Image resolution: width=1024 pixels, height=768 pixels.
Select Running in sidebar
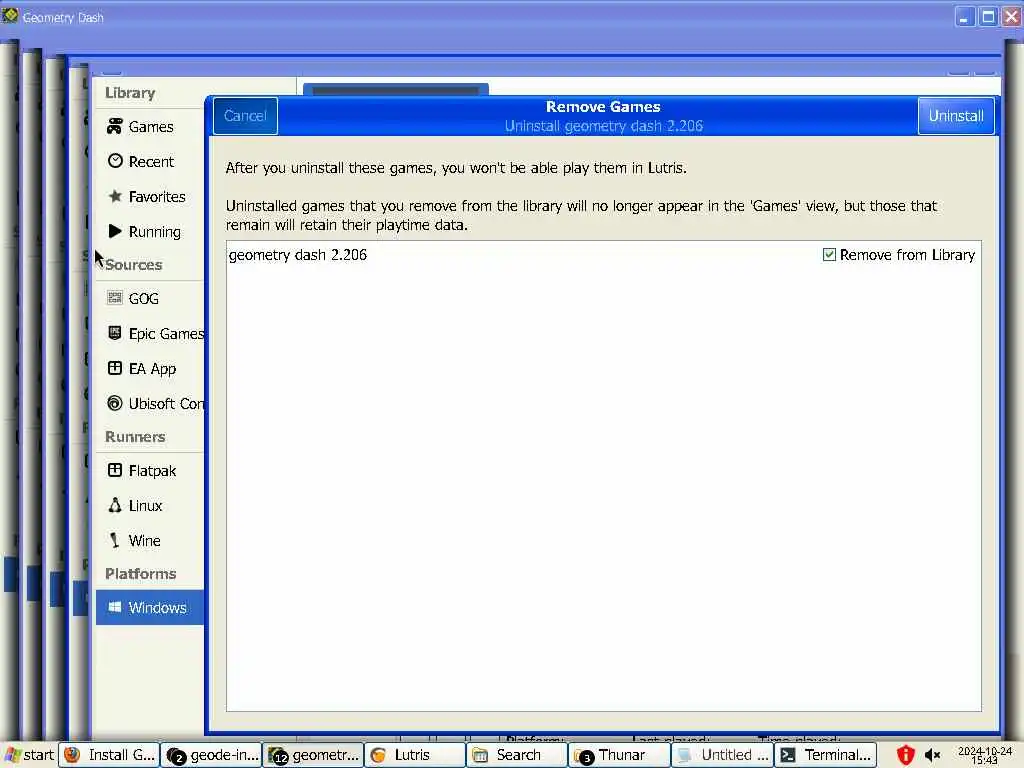[x=150, y=231]
